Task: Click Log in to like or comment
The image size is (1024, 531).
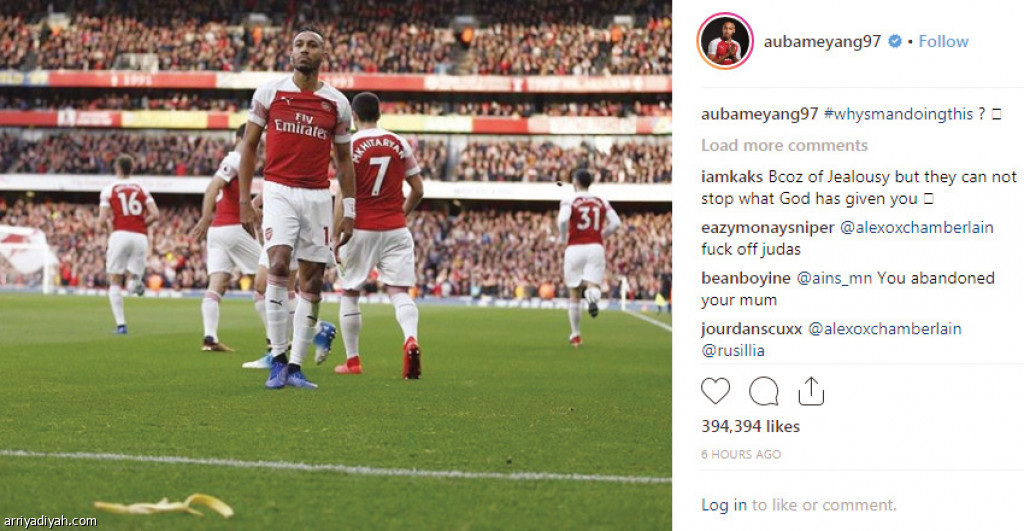Action: tap(724, 505)
